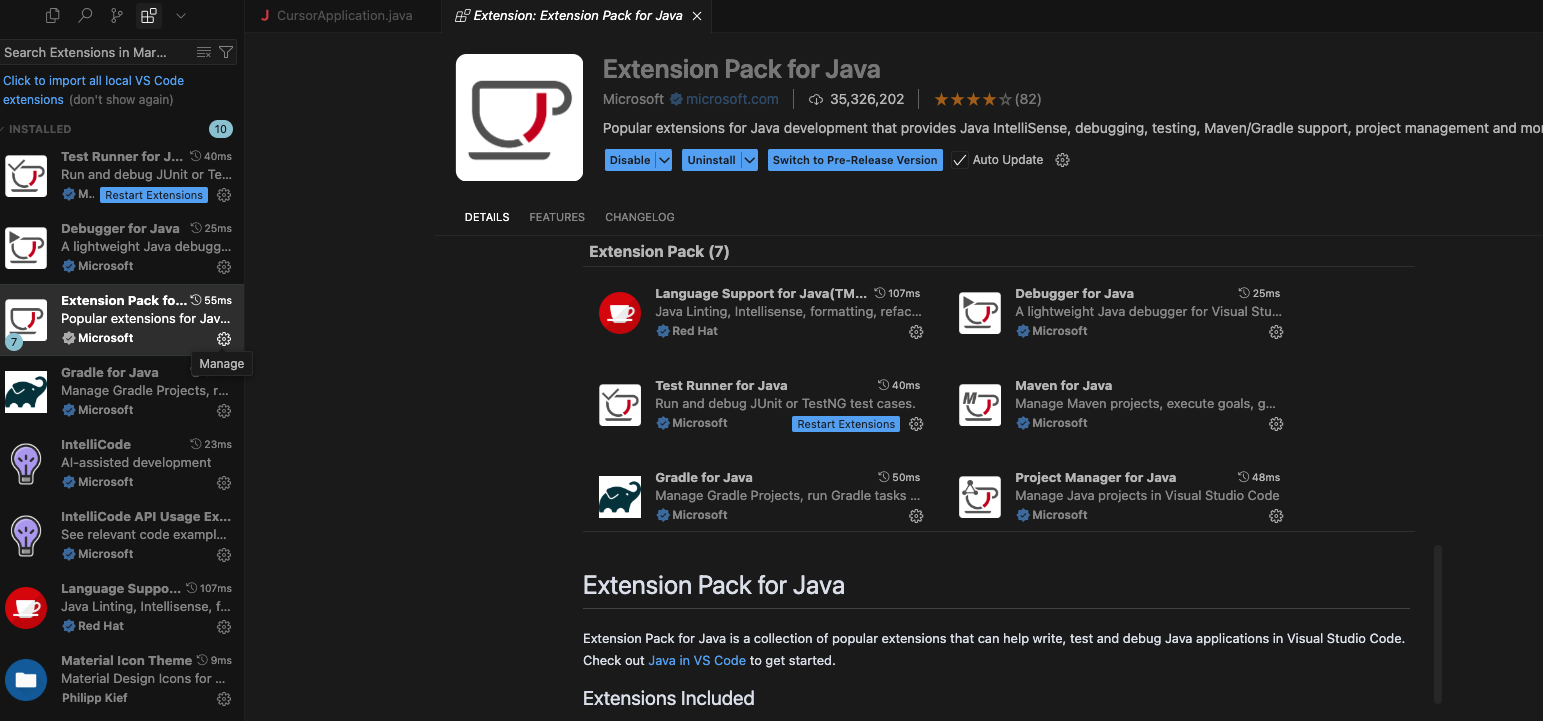Screen dimensions: 1543x721
Task: Open gear for Gradle for Java in pack list
Action: point(916,516)
